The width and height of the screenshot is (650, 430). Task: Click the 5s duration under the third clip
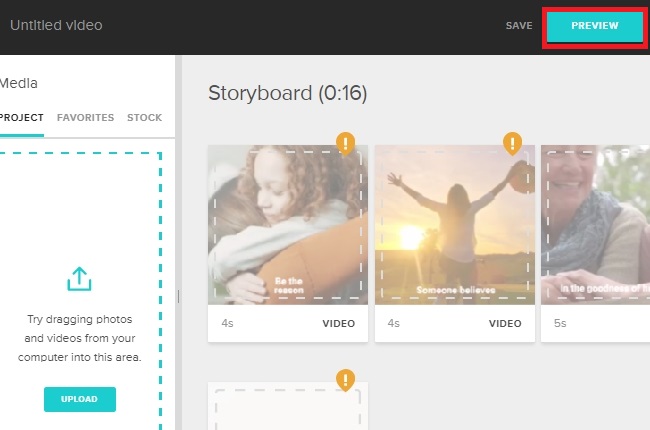tap(560, 324)
